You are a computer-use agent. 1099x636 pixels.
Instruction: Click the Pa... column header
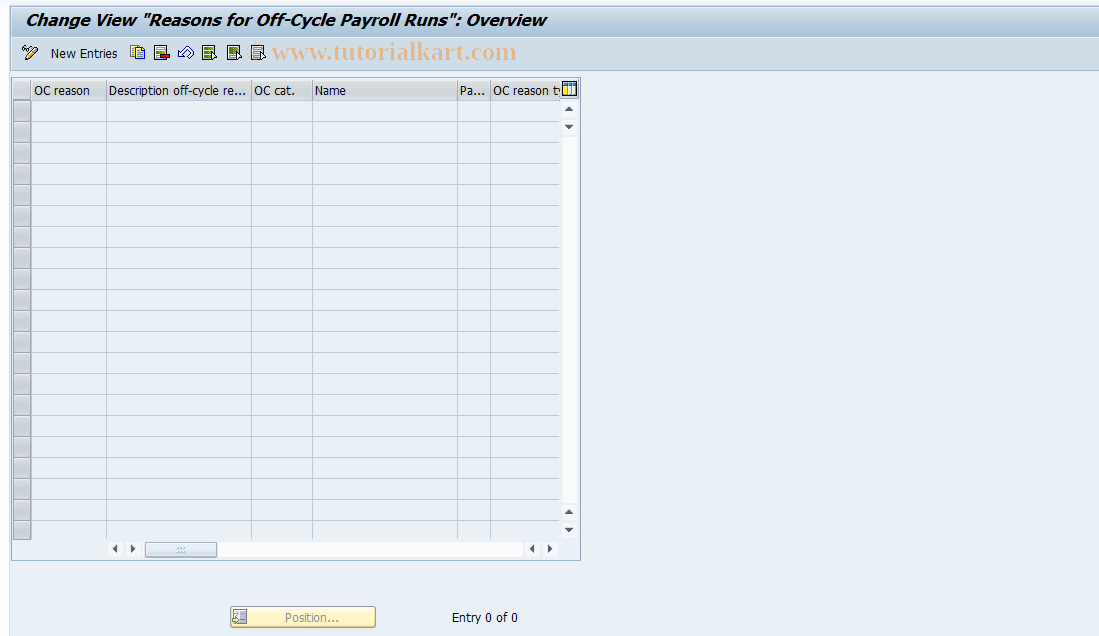tap(474, 90)
